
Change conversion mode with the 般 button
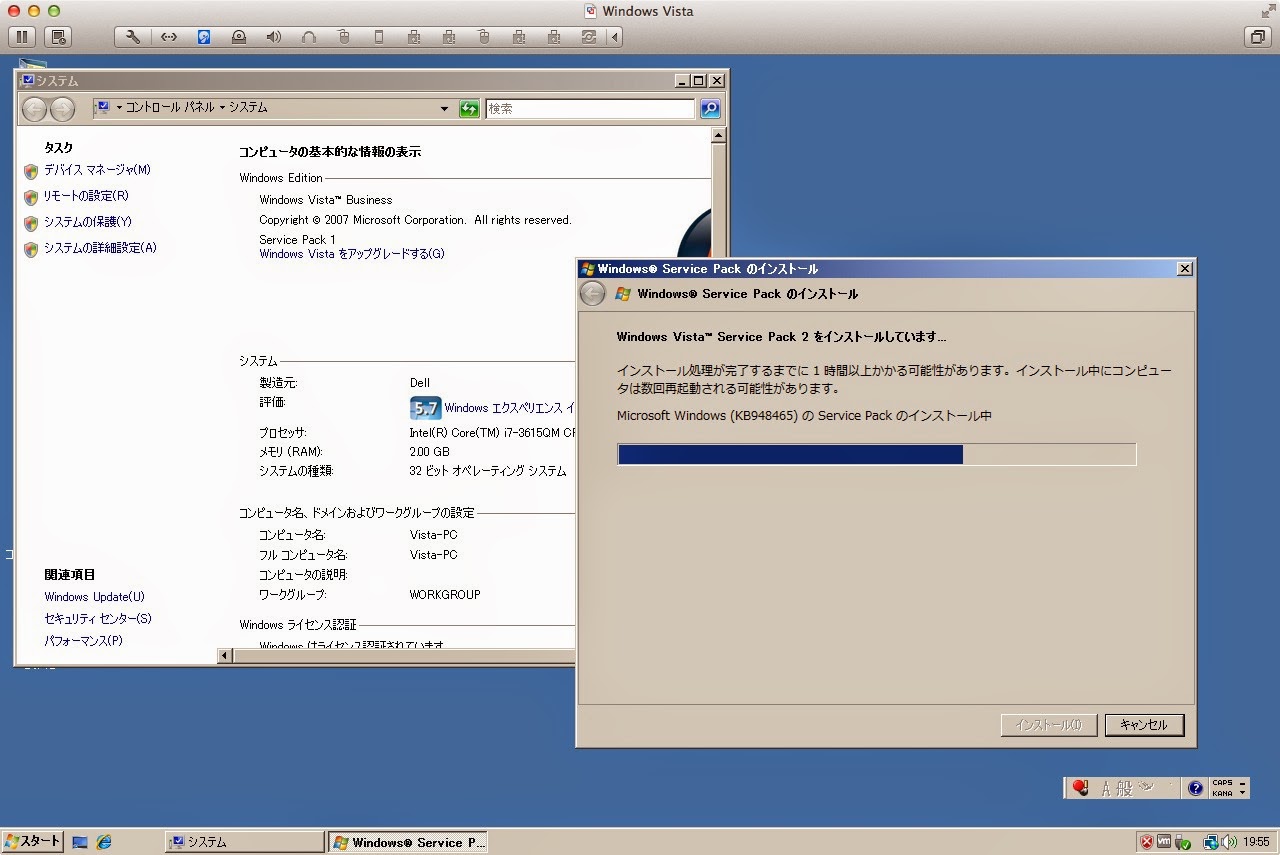tap(1124, 788)
